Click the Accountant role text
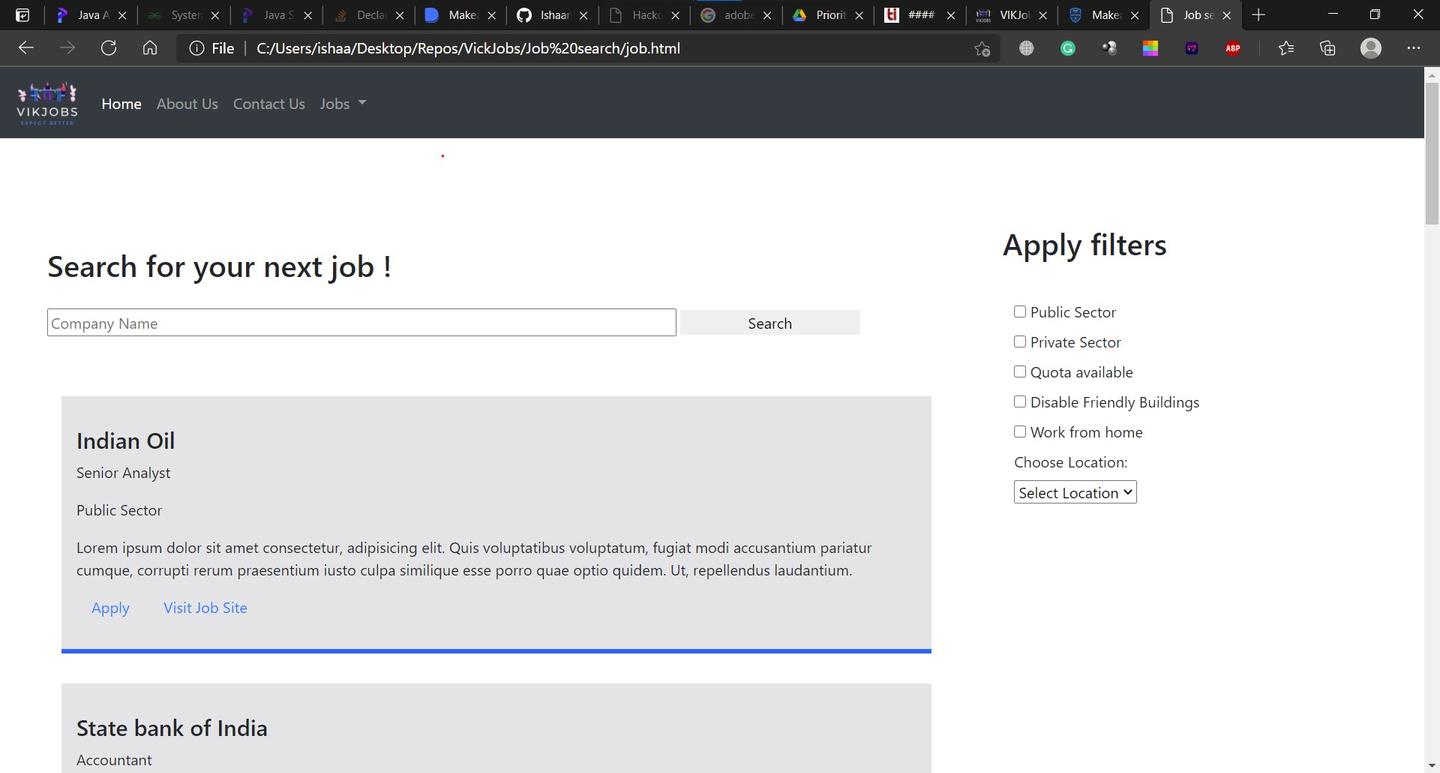This screenshot has width=1440, height=773. point(114,760)
